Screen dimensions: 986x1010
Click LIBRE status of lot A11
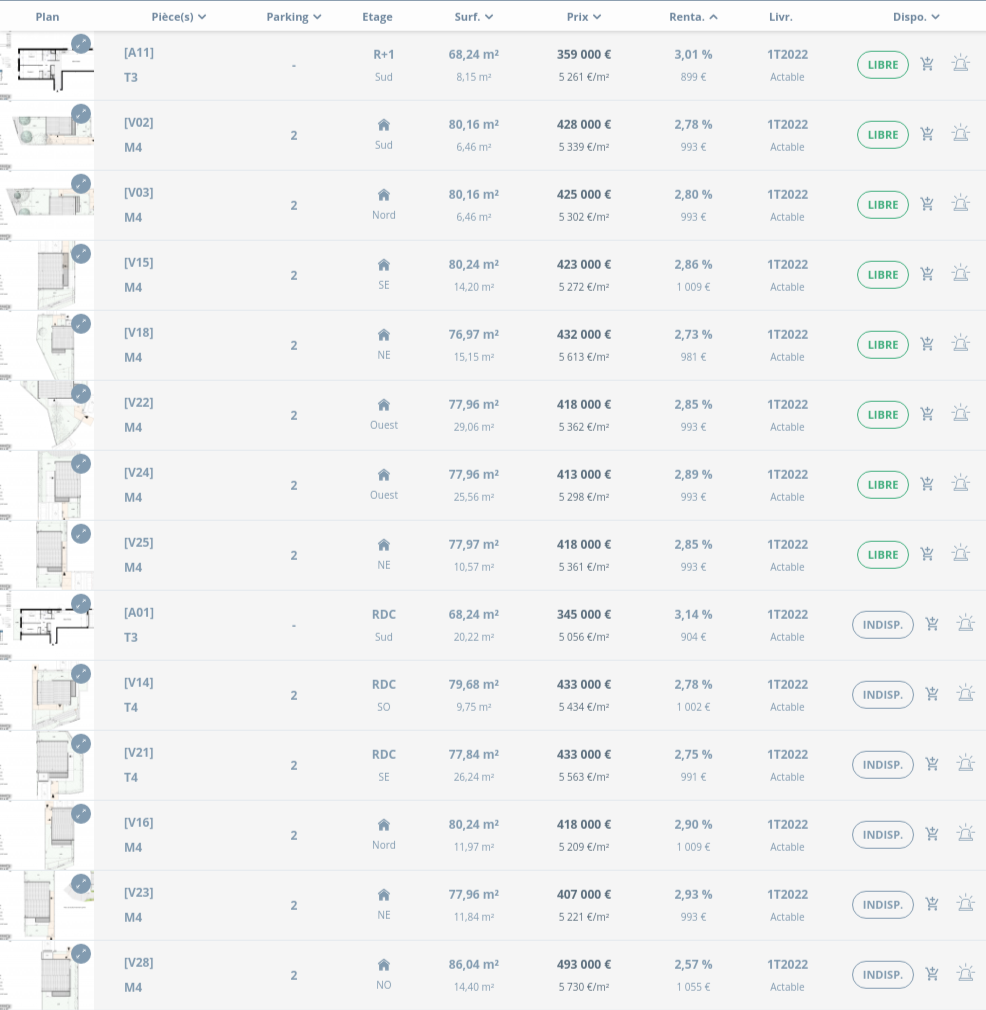click(x=882, y=65)
